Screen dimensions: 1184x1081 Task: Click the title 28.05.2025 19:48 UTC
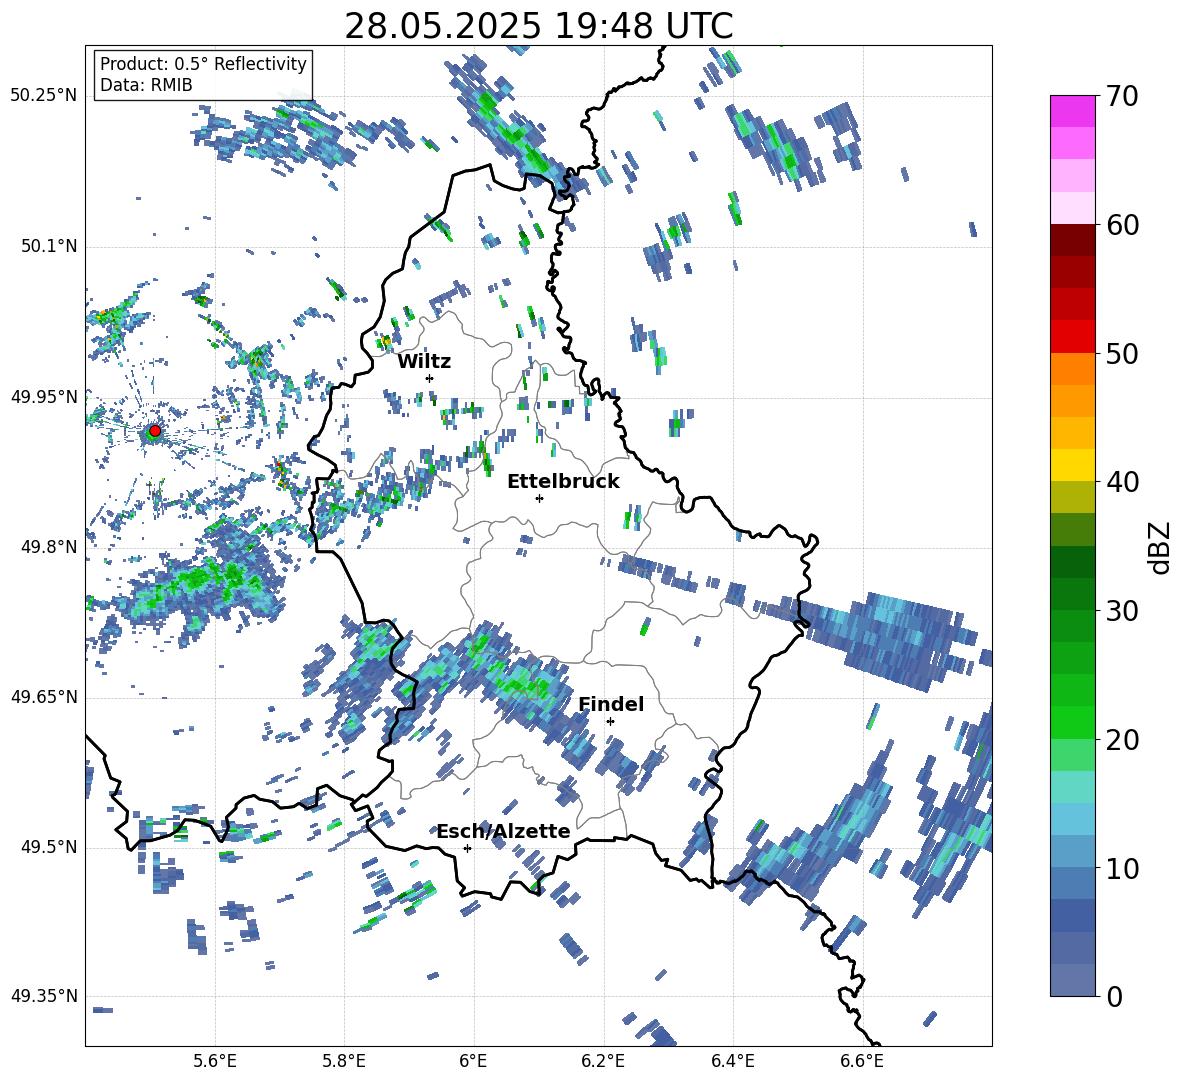click(538, 26)
